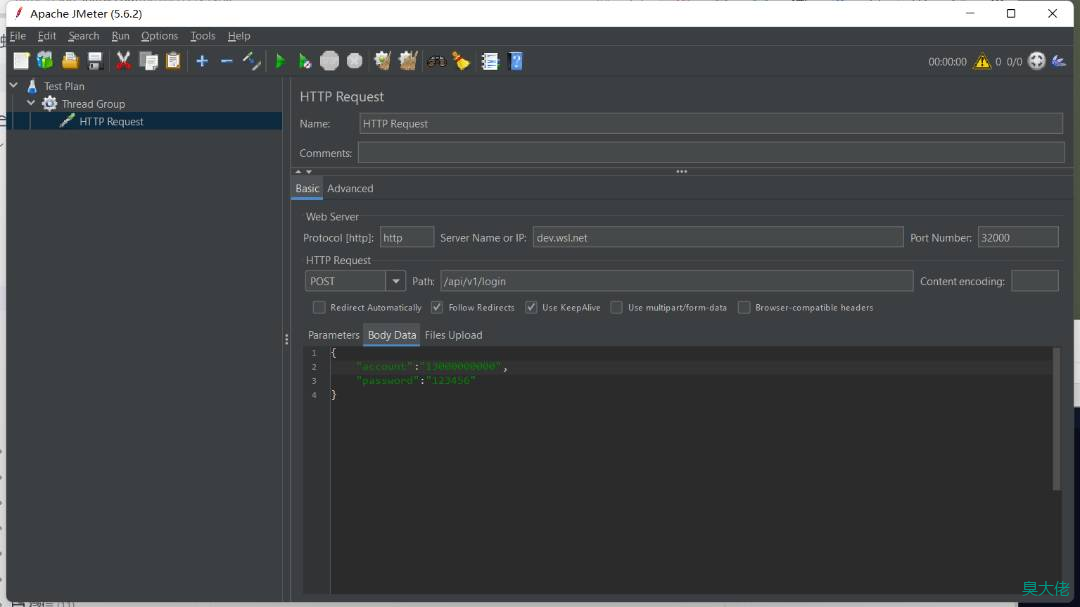
Task: Click the JMeter feather icon at far right
Action: coord(1059,61)
